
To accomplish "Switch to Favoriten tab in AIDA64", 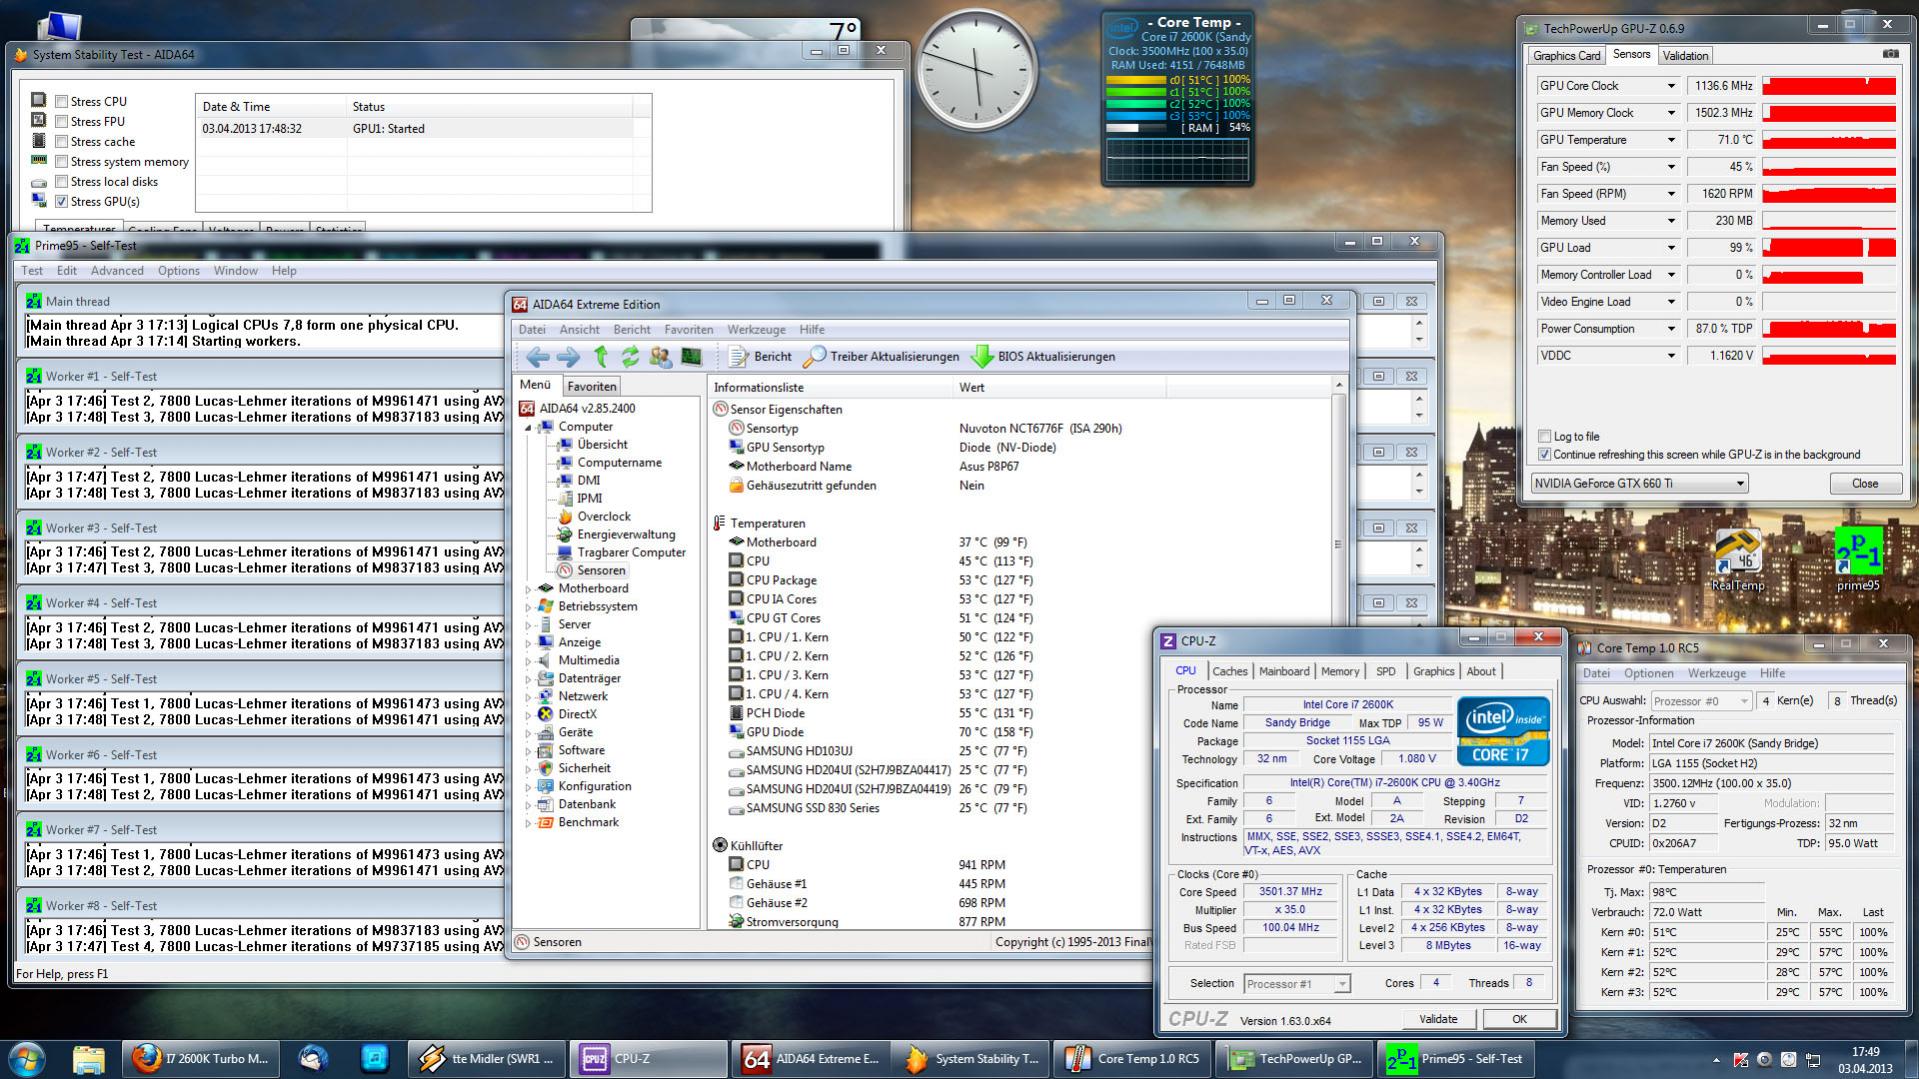I will click(x=591, y=386).
